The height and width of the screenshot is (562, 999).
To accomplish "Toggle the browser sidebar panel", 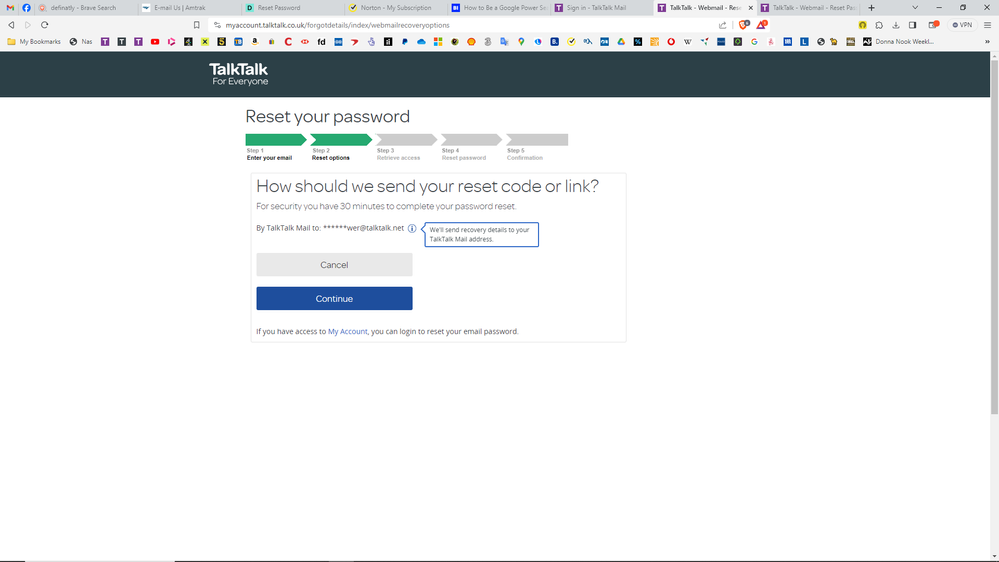I will point(912,25).
